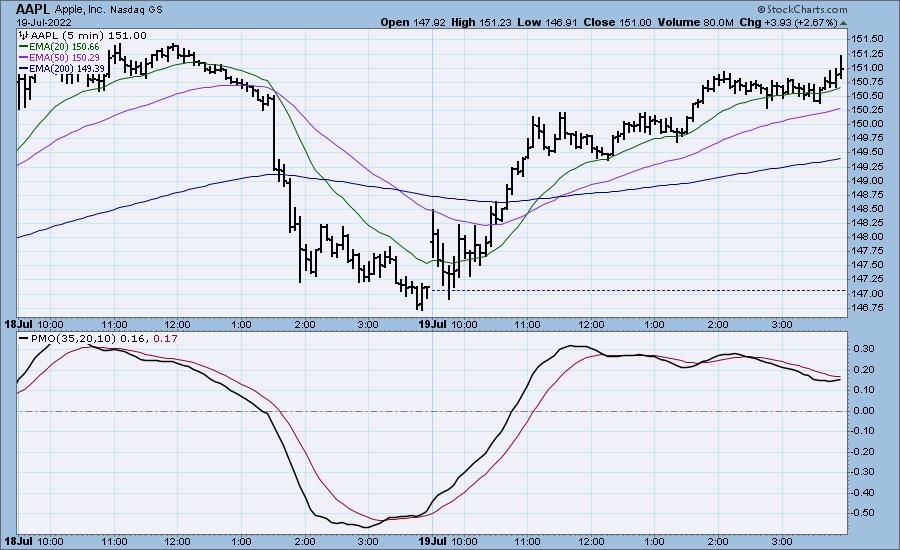
Task: Click the 146.75 price axis label
Action: click(867, 308)
